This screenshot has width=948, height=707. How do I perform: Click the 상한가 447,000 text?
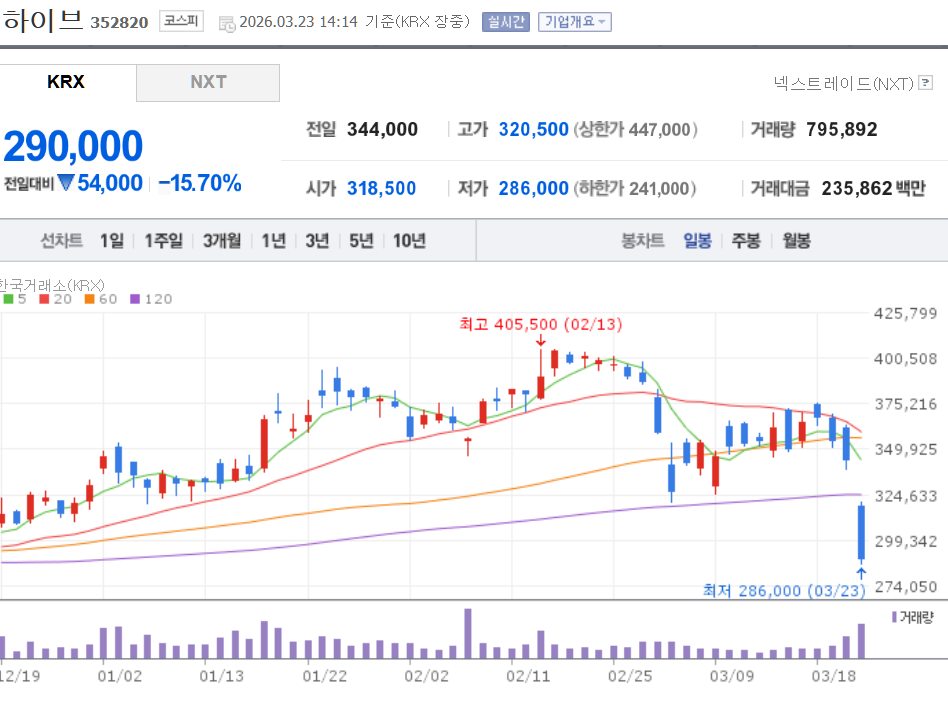click(635, 129)
